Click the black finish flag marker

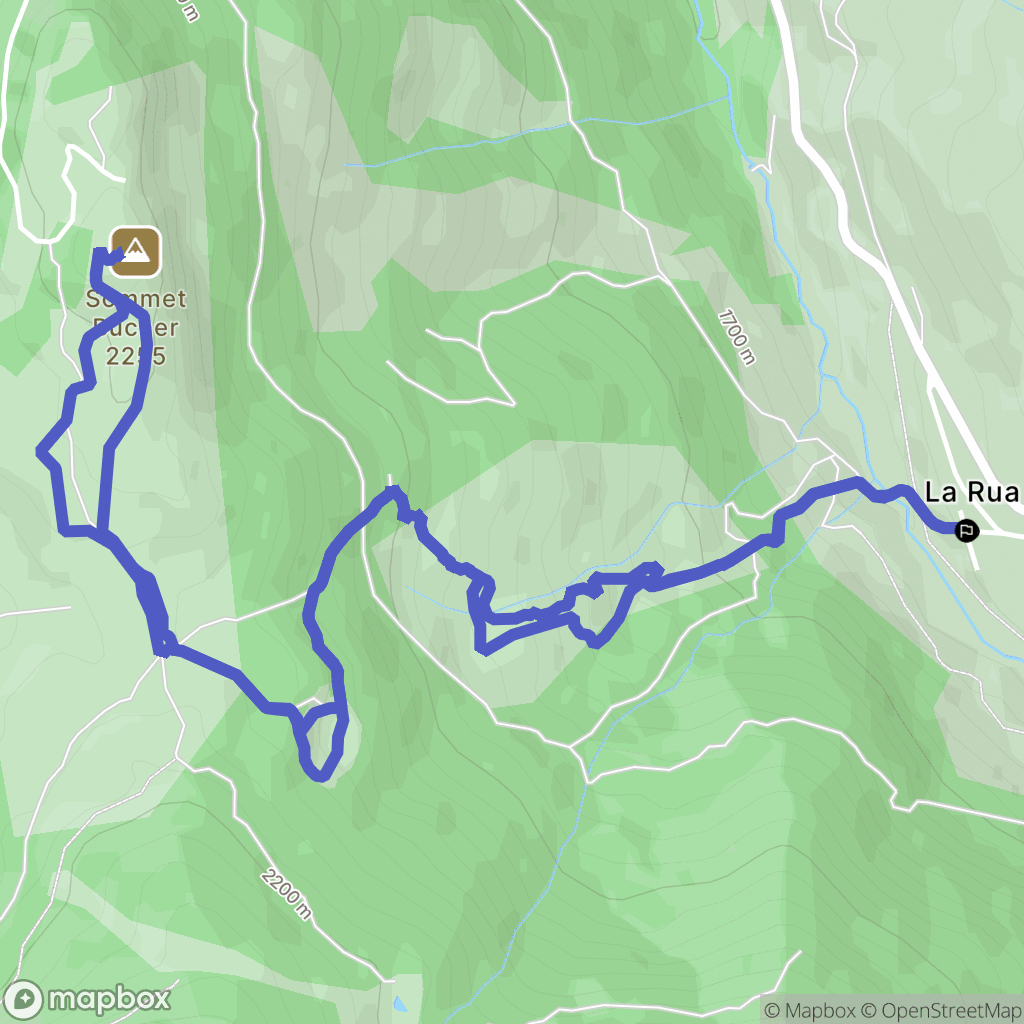967,530
